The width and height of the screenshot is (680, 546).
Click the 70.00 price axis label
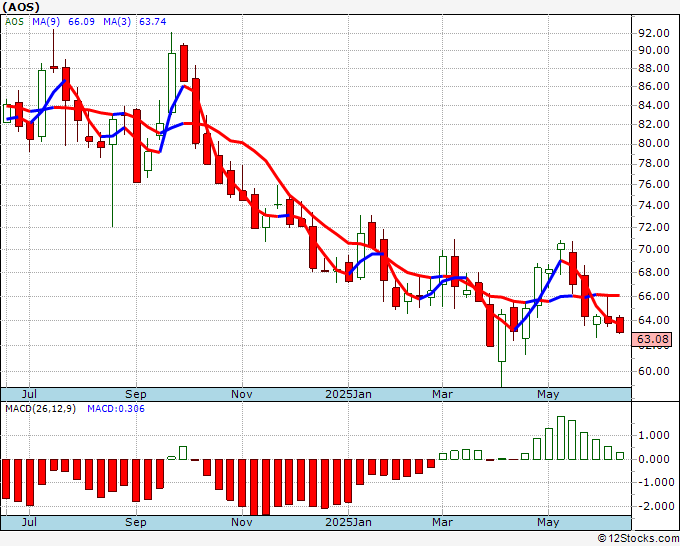tap(654, 249)
